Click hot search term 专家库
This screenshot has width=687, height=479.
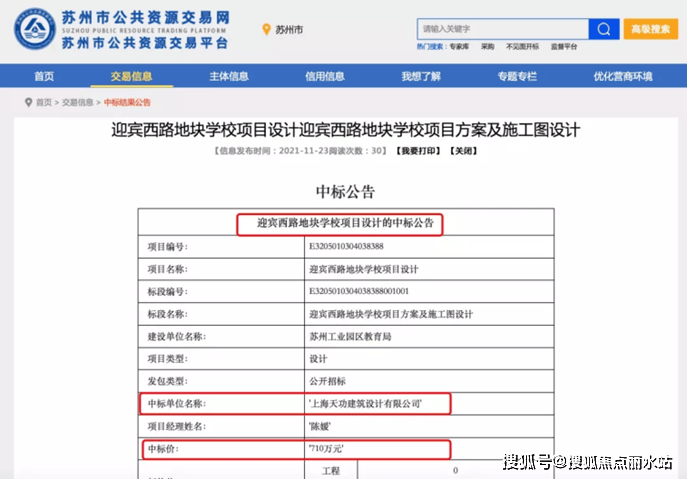[459, 46]
